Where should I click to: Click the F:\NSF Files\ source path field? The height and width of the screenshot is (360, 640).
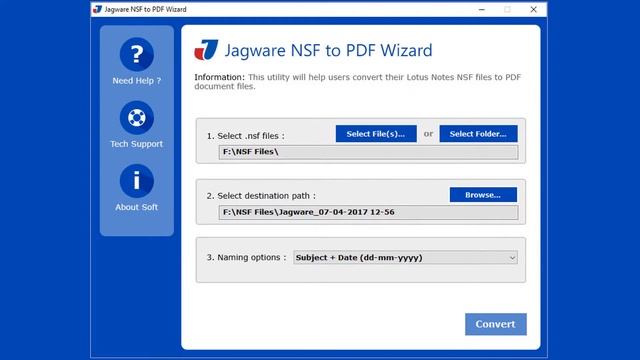pyautogui.click(x=368, y=152)
